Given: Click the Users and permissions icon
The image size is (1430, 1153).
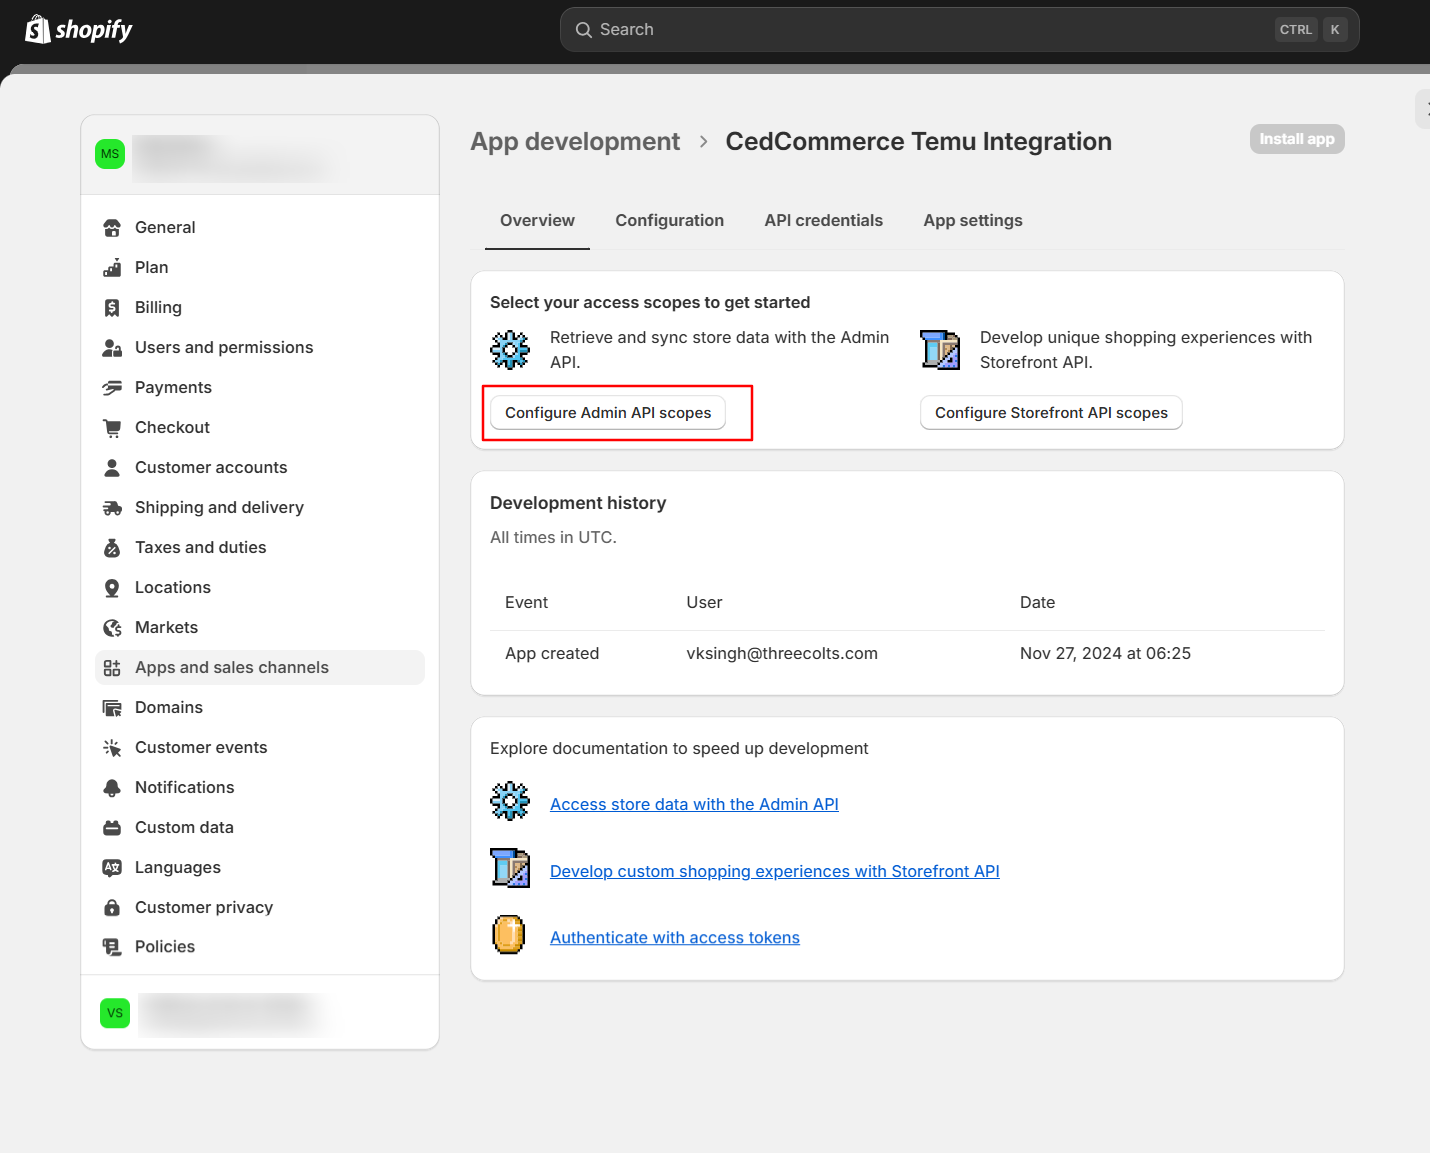Looking at the screenshot, I should tap(112, 348).
